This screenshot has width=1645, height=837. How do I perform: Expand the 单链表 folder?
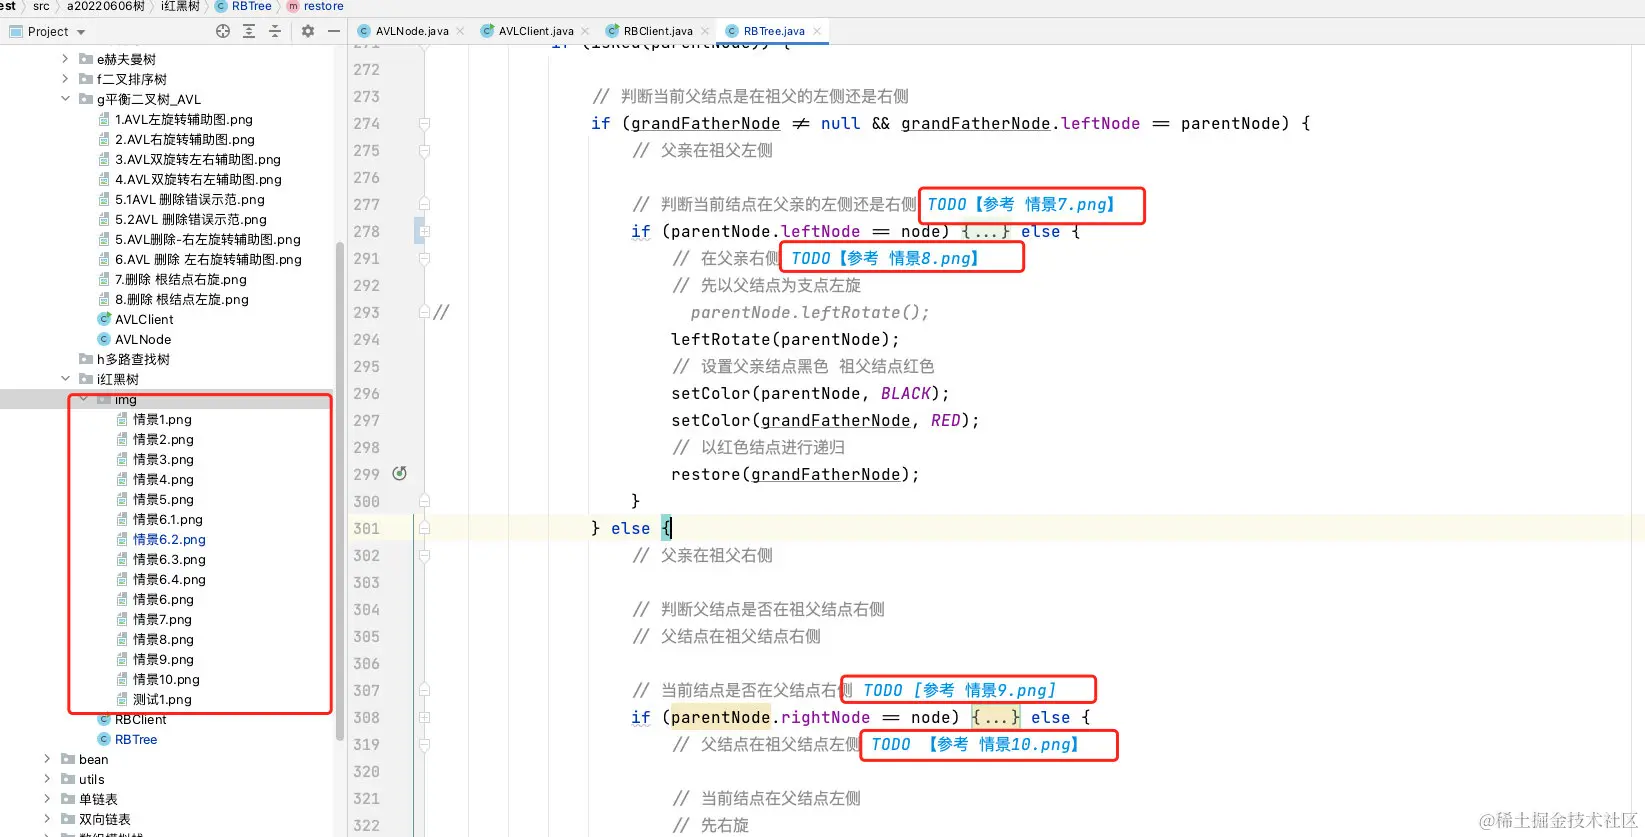47,799
